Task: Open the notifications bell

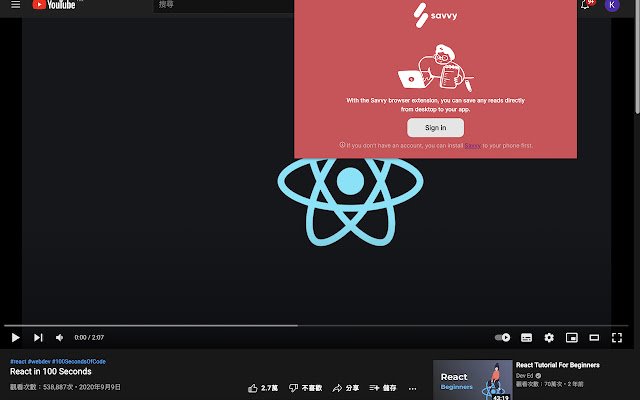Action: pyautogui.click(x=585, y=4)
